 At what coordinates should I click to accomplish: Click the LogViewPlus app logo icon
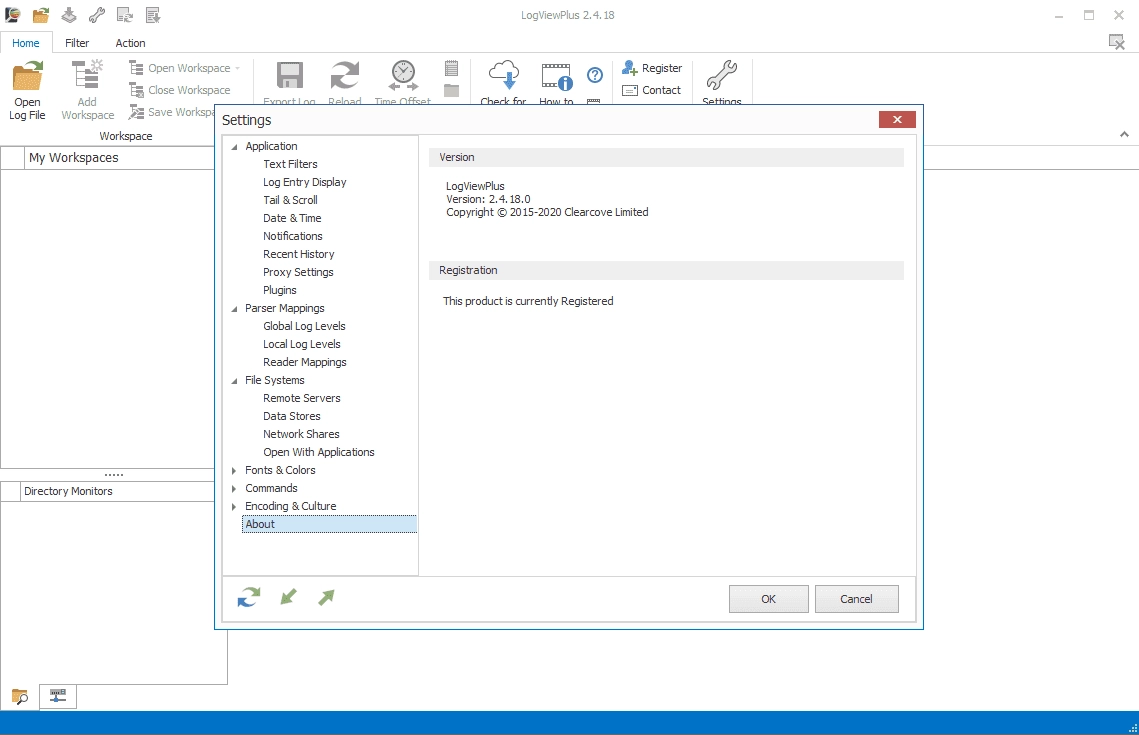tap(12, 15)
